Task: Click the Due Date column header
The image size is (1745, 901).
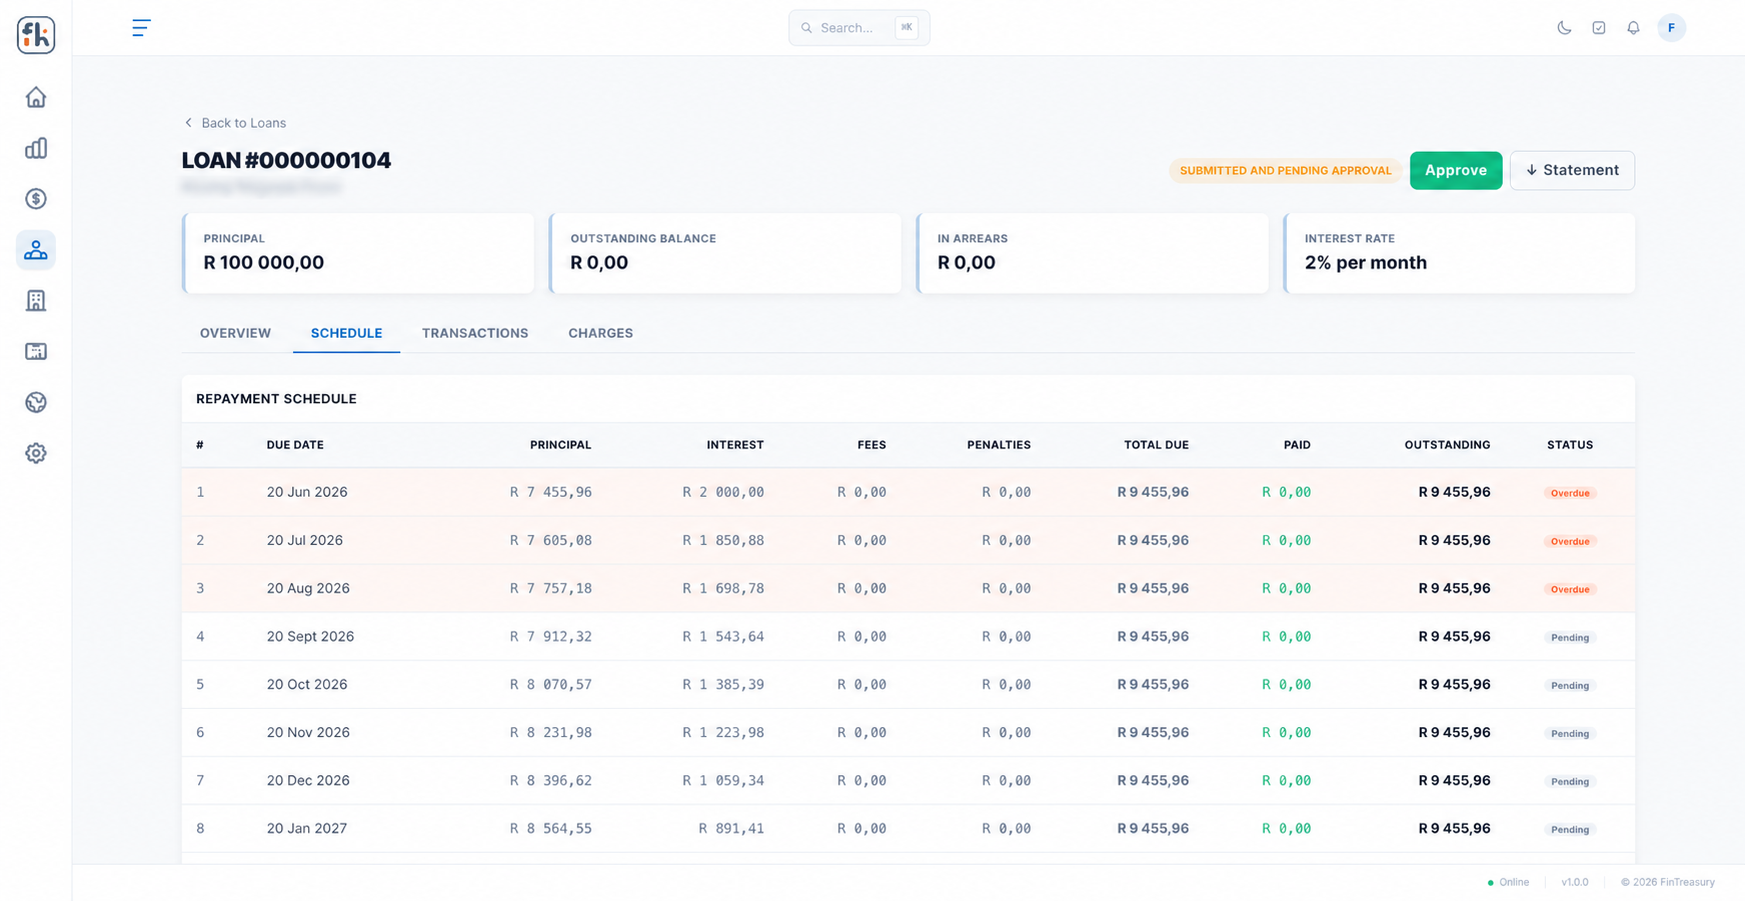Action: [x=295, y=445]
